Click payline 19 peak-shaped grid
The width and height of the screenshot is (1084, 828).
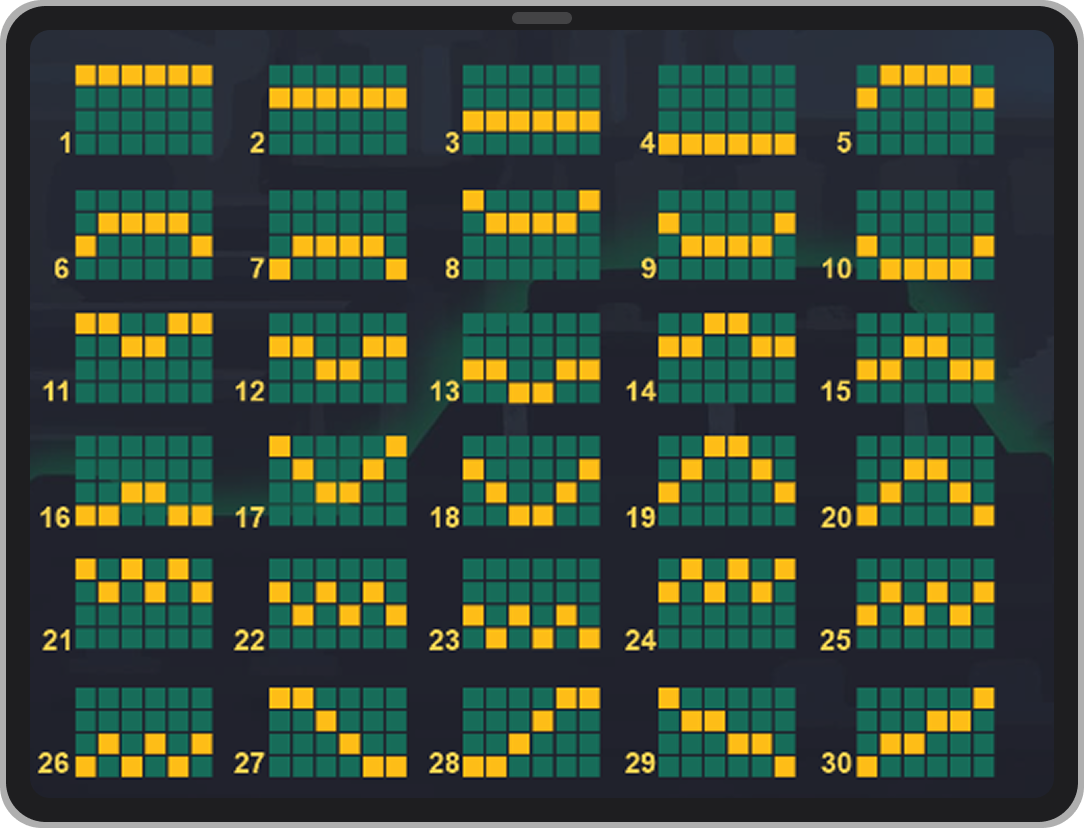pos(727,481)
